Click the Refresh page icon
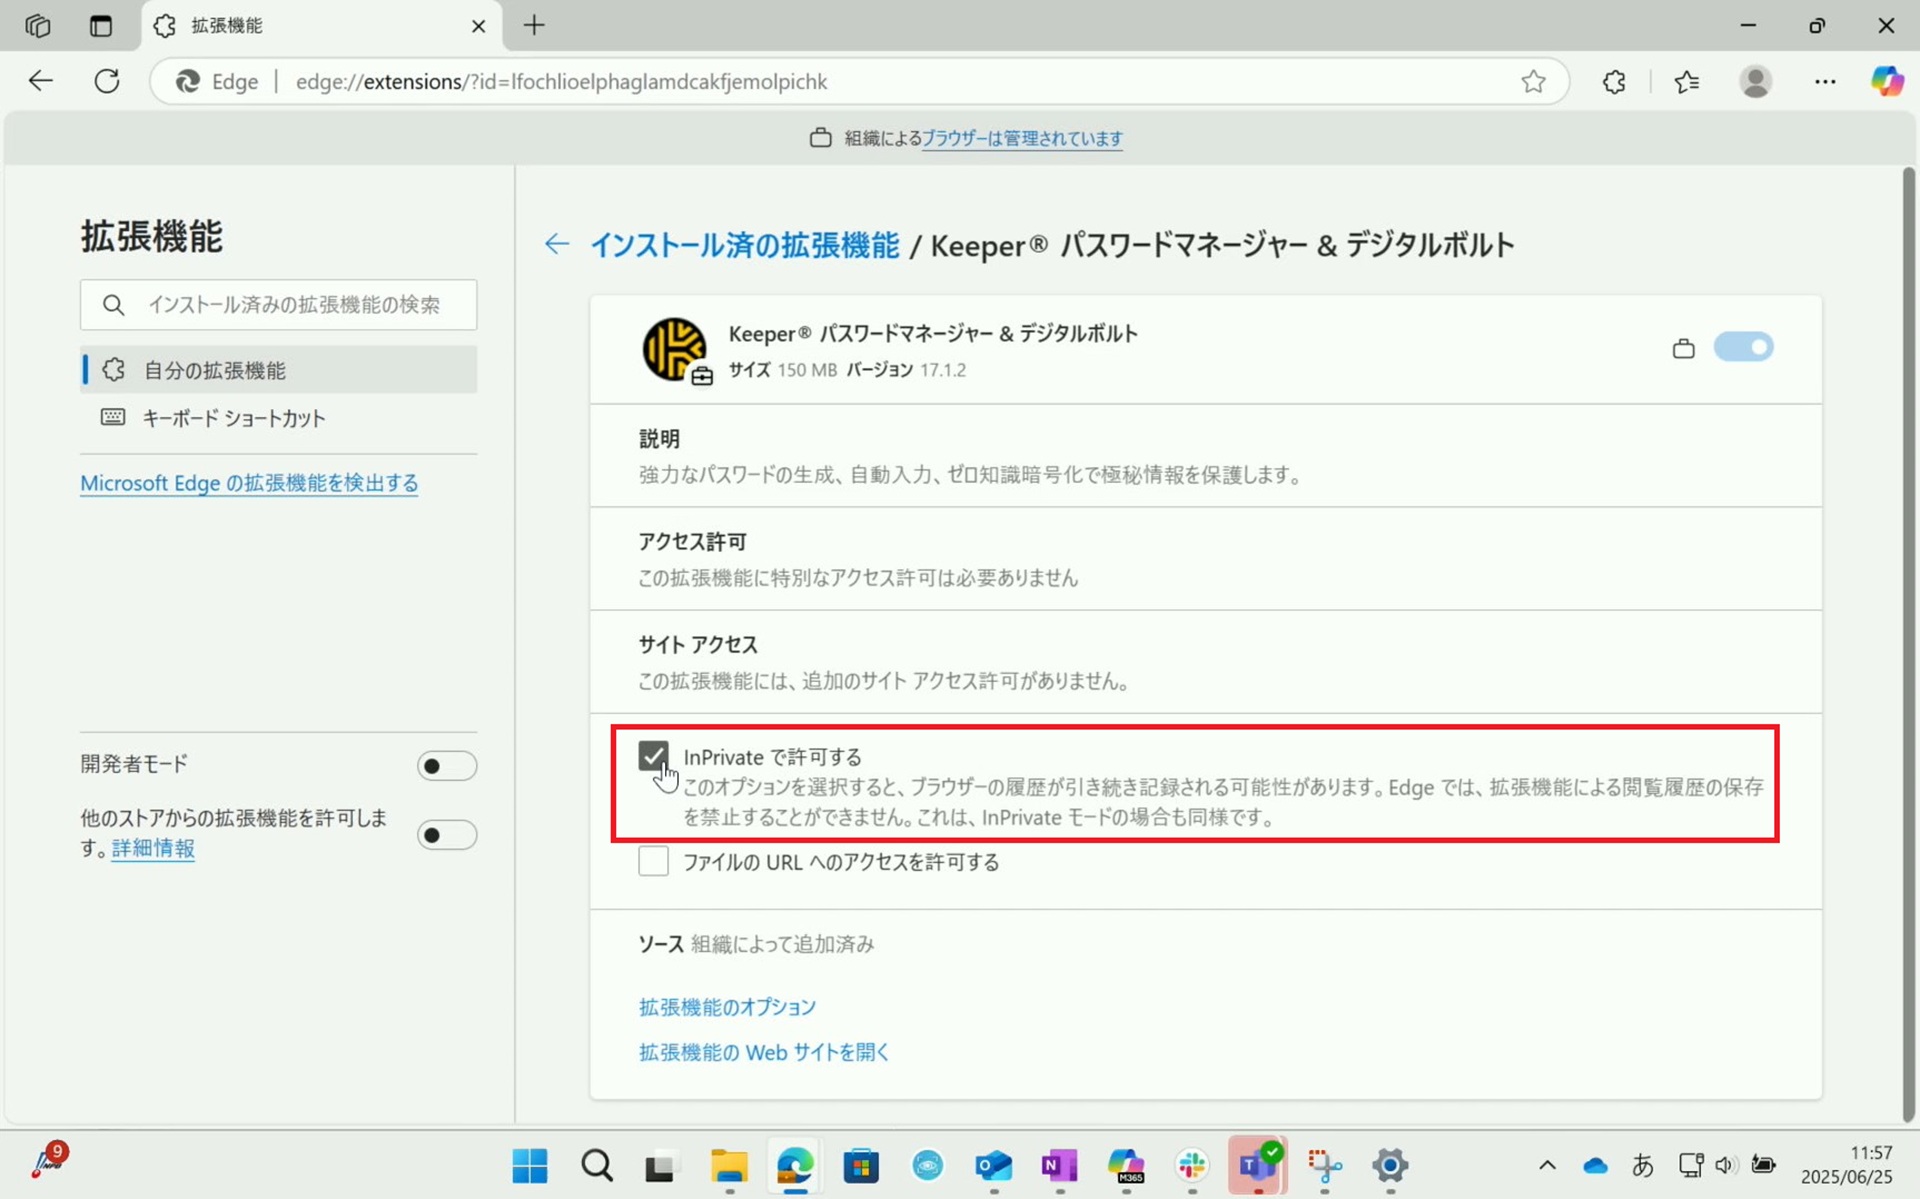Screen dimensions: 1920x1199 (107, 81)
